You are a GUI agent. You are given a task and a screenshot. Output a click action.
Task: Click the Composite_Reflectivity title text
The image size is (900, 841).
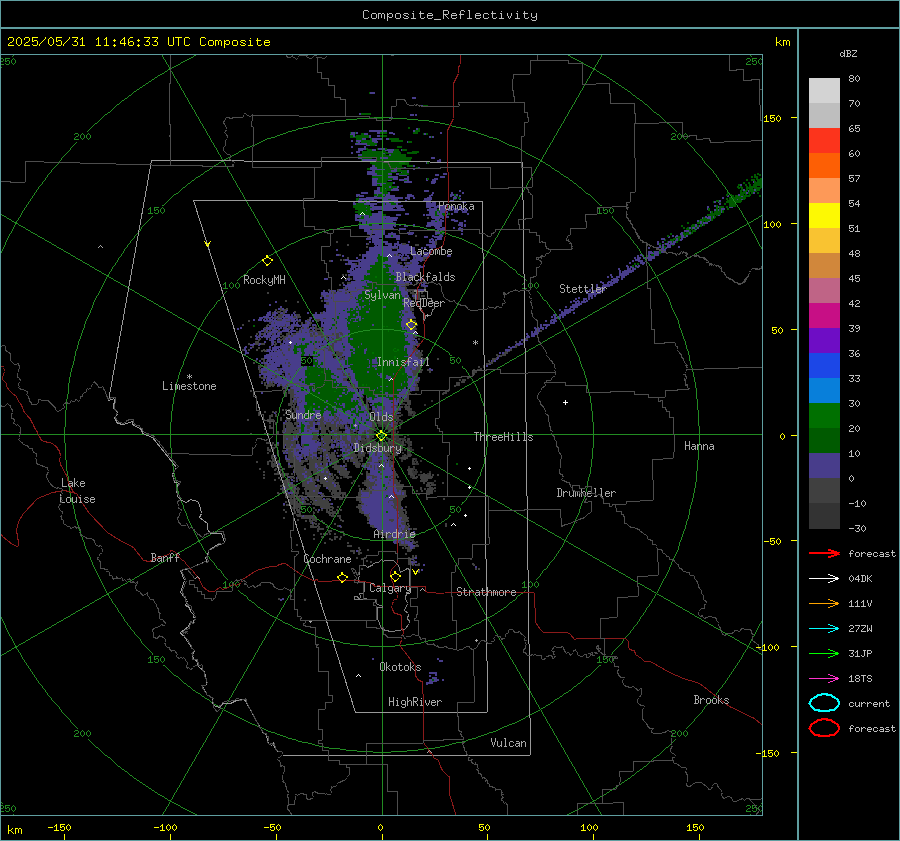coord(450,15)
